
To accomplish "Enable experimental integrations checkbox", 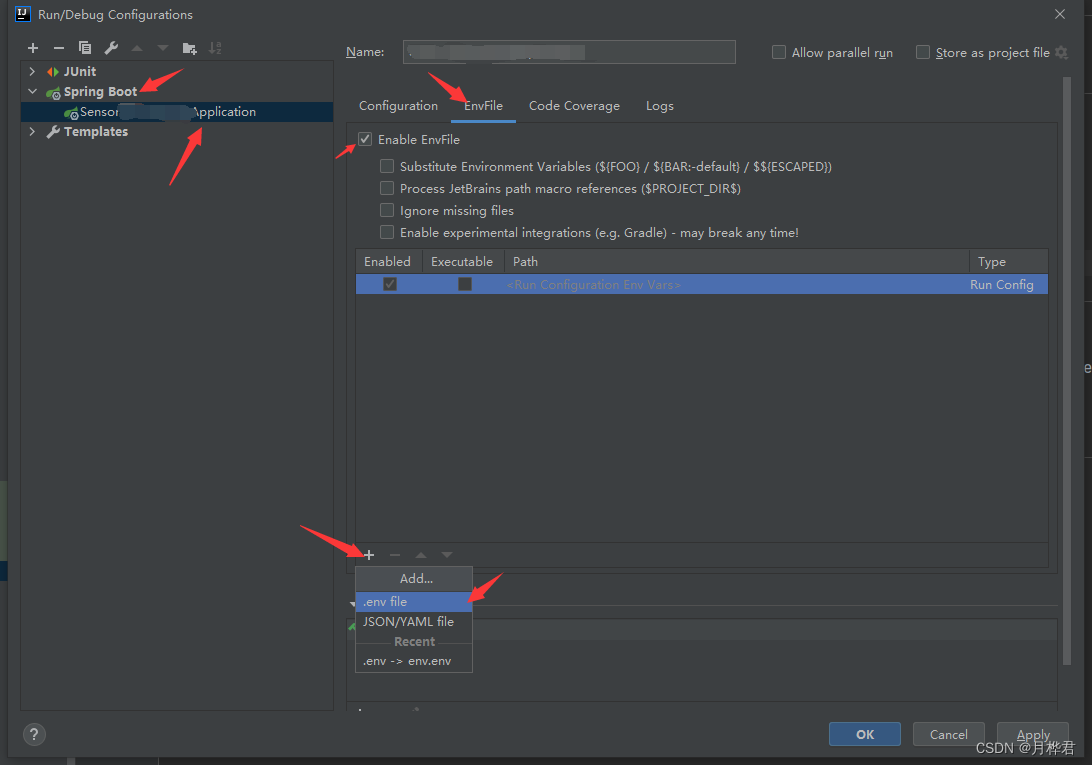I will click(387, 232).
